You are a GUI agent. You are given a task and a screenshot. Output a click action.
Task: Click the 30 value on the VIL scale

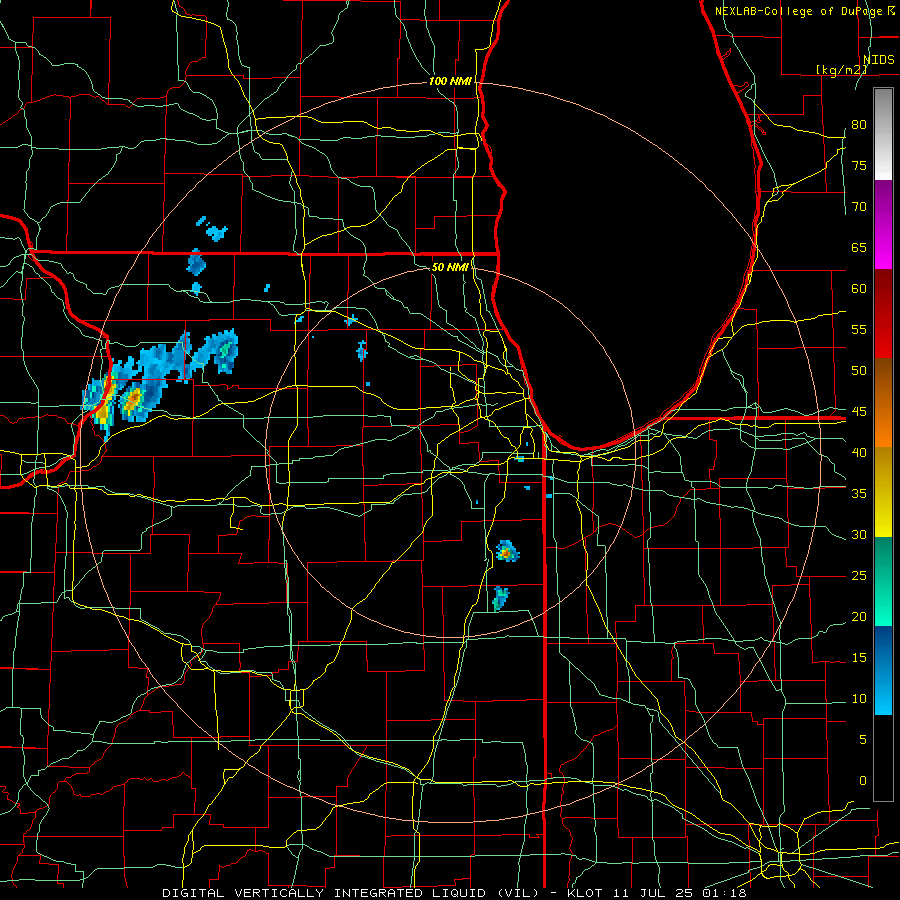point(859,534)
